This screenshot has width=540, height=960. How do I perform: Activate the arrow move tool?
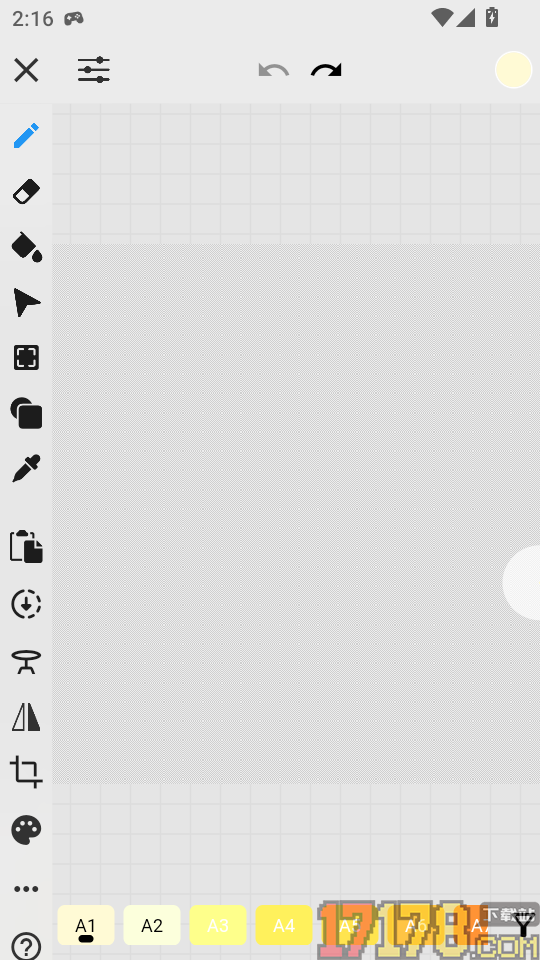point(27,303)
